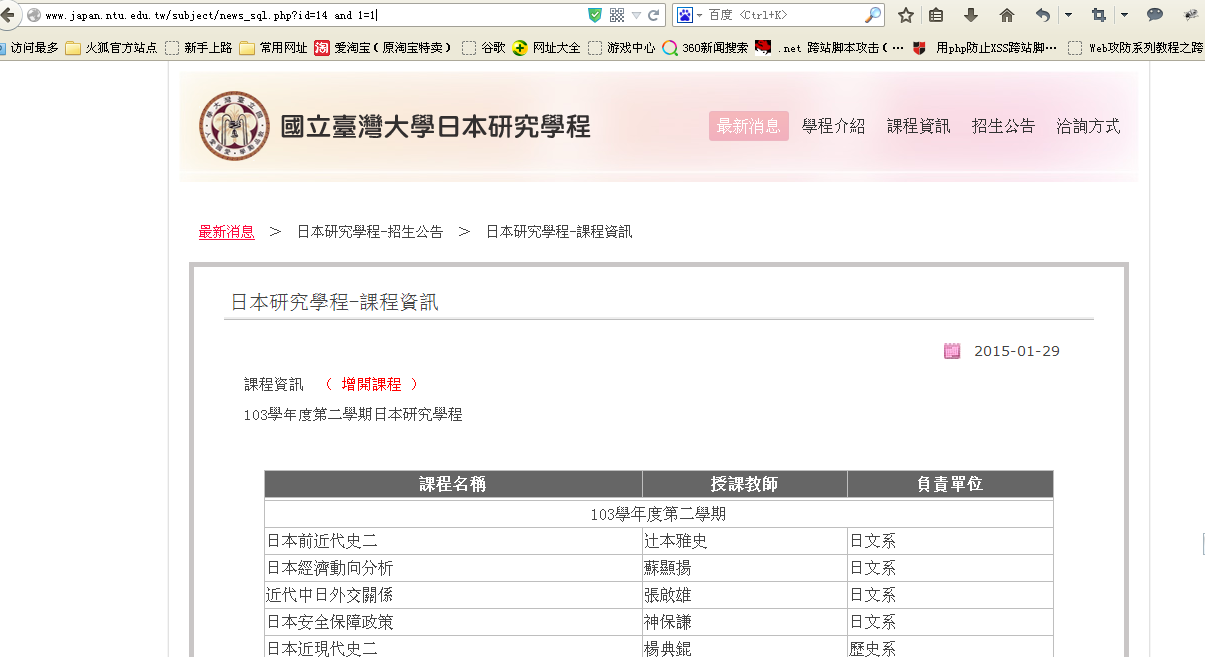Open the chat bubble icon

[x=1155, y=15]
